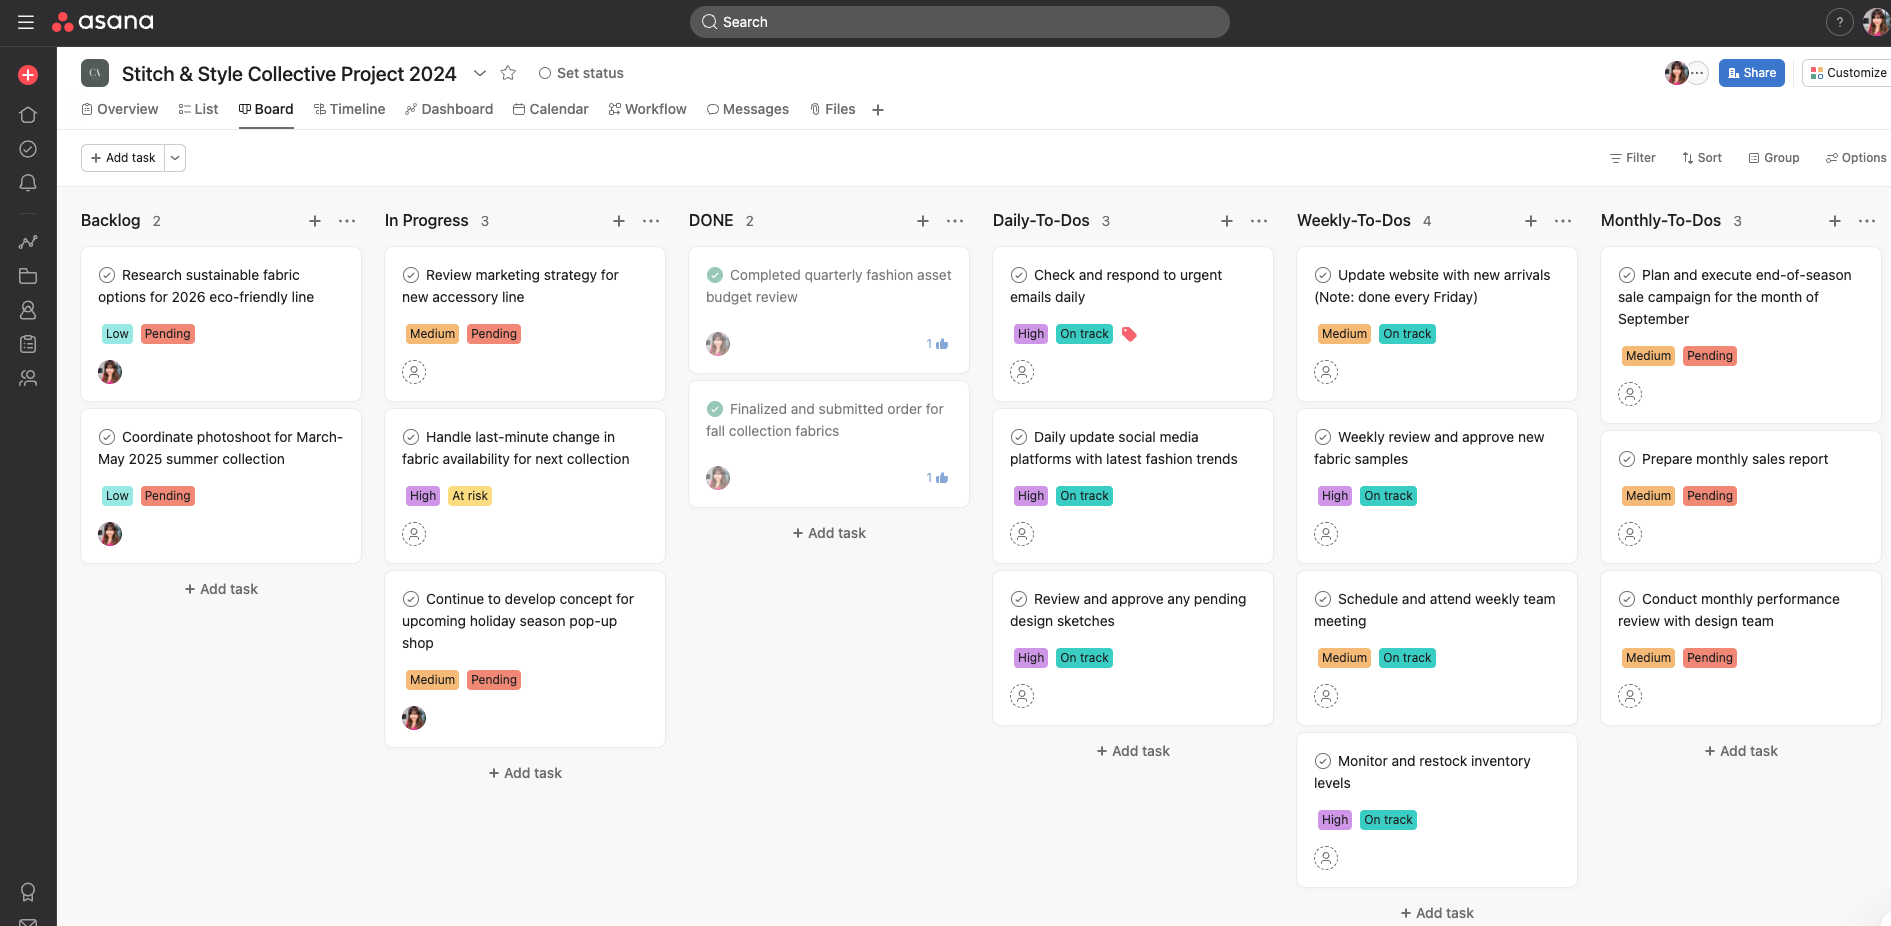Image resolution: width=1891 pixels, height=926 pixels.
Task: Expand the Add task dropdown arrow
Action: (175, 158)
